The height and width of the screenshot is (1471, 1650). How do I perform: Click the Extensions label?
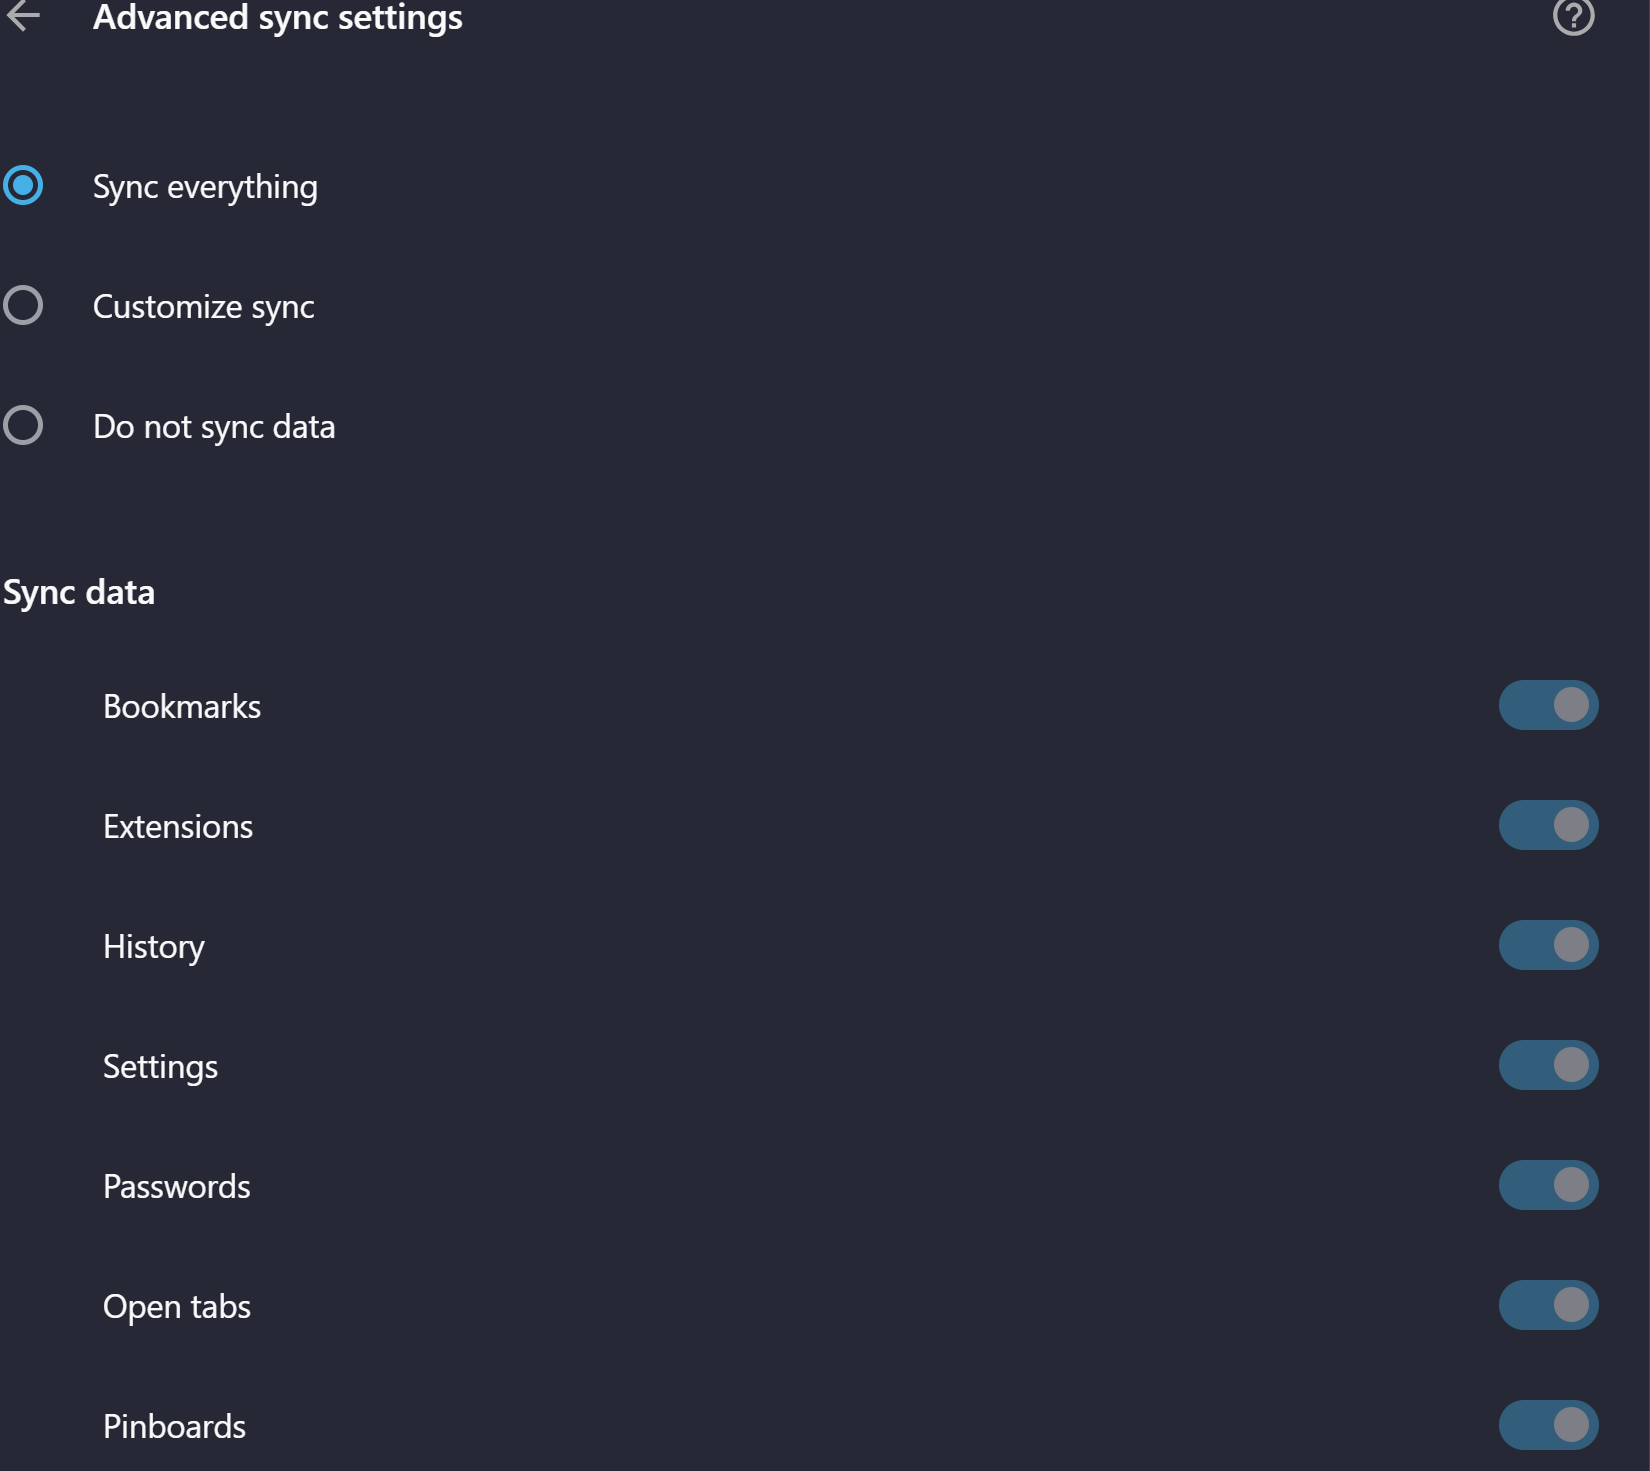point(178,827)
